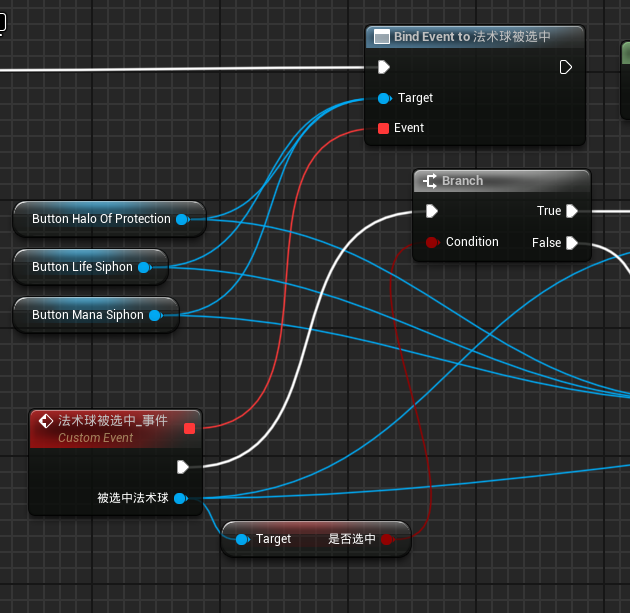Screen dimensions: 630x613
Task: Click the Branch False output pin
Action: point(572,243)
